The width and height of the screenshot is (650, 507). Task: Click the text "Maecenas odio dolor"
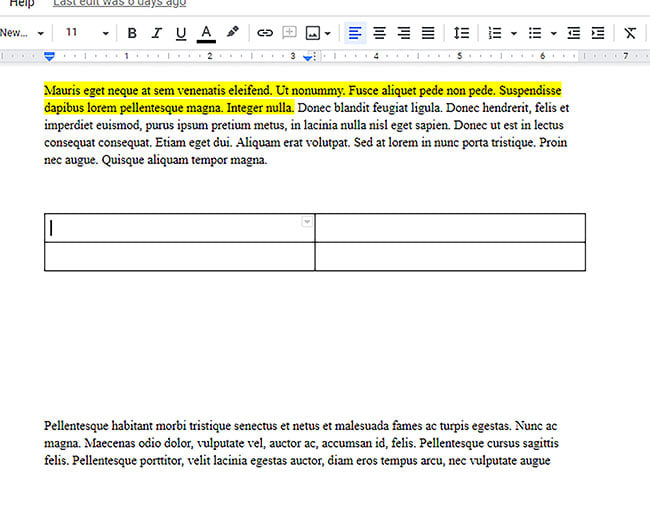[138, 444]
